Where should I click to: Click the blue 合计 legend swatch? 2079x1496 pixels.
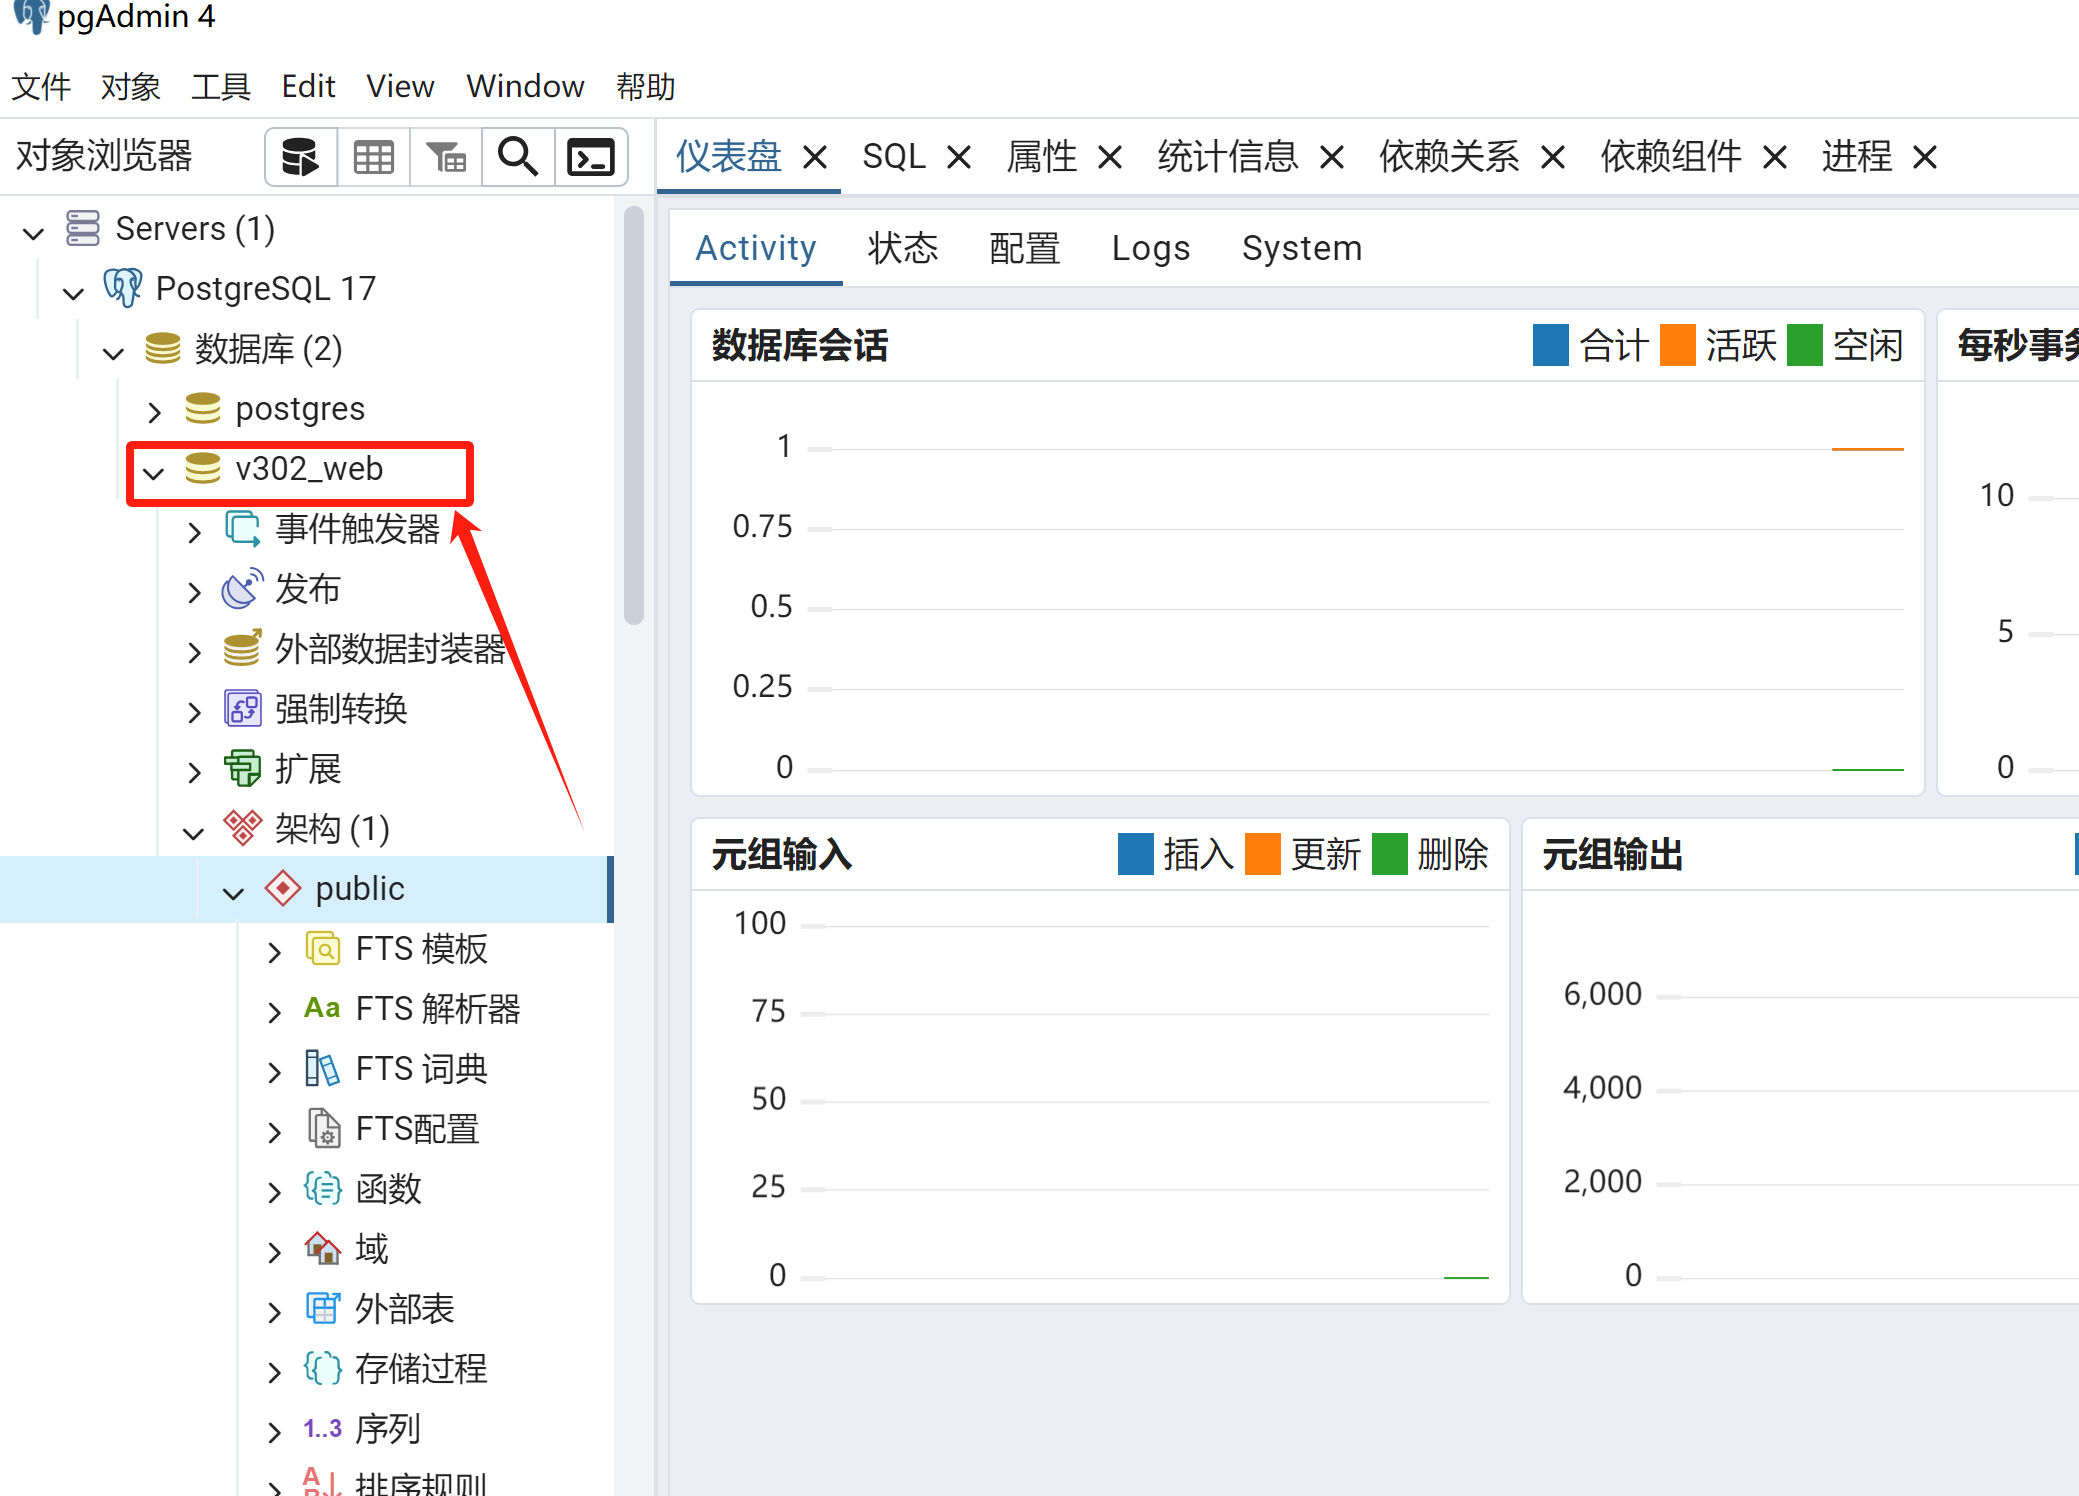(1550, 345)
